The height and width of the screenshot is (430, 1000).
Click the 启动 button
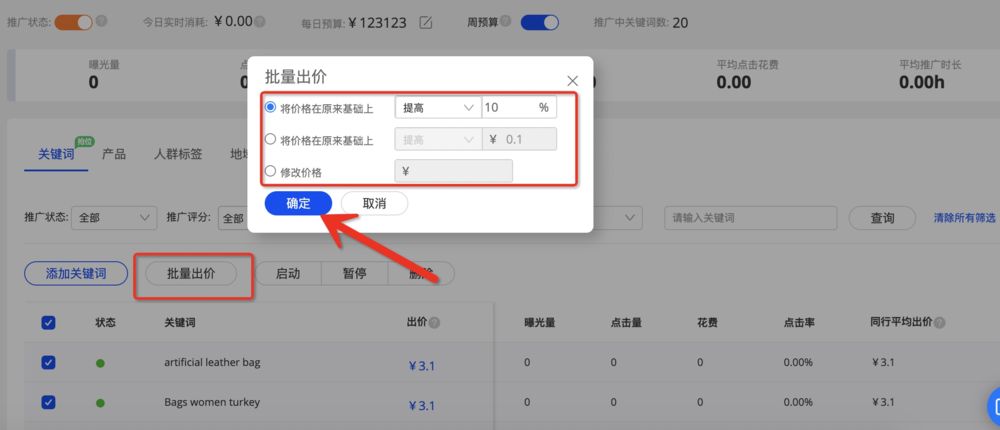(288, 274)
